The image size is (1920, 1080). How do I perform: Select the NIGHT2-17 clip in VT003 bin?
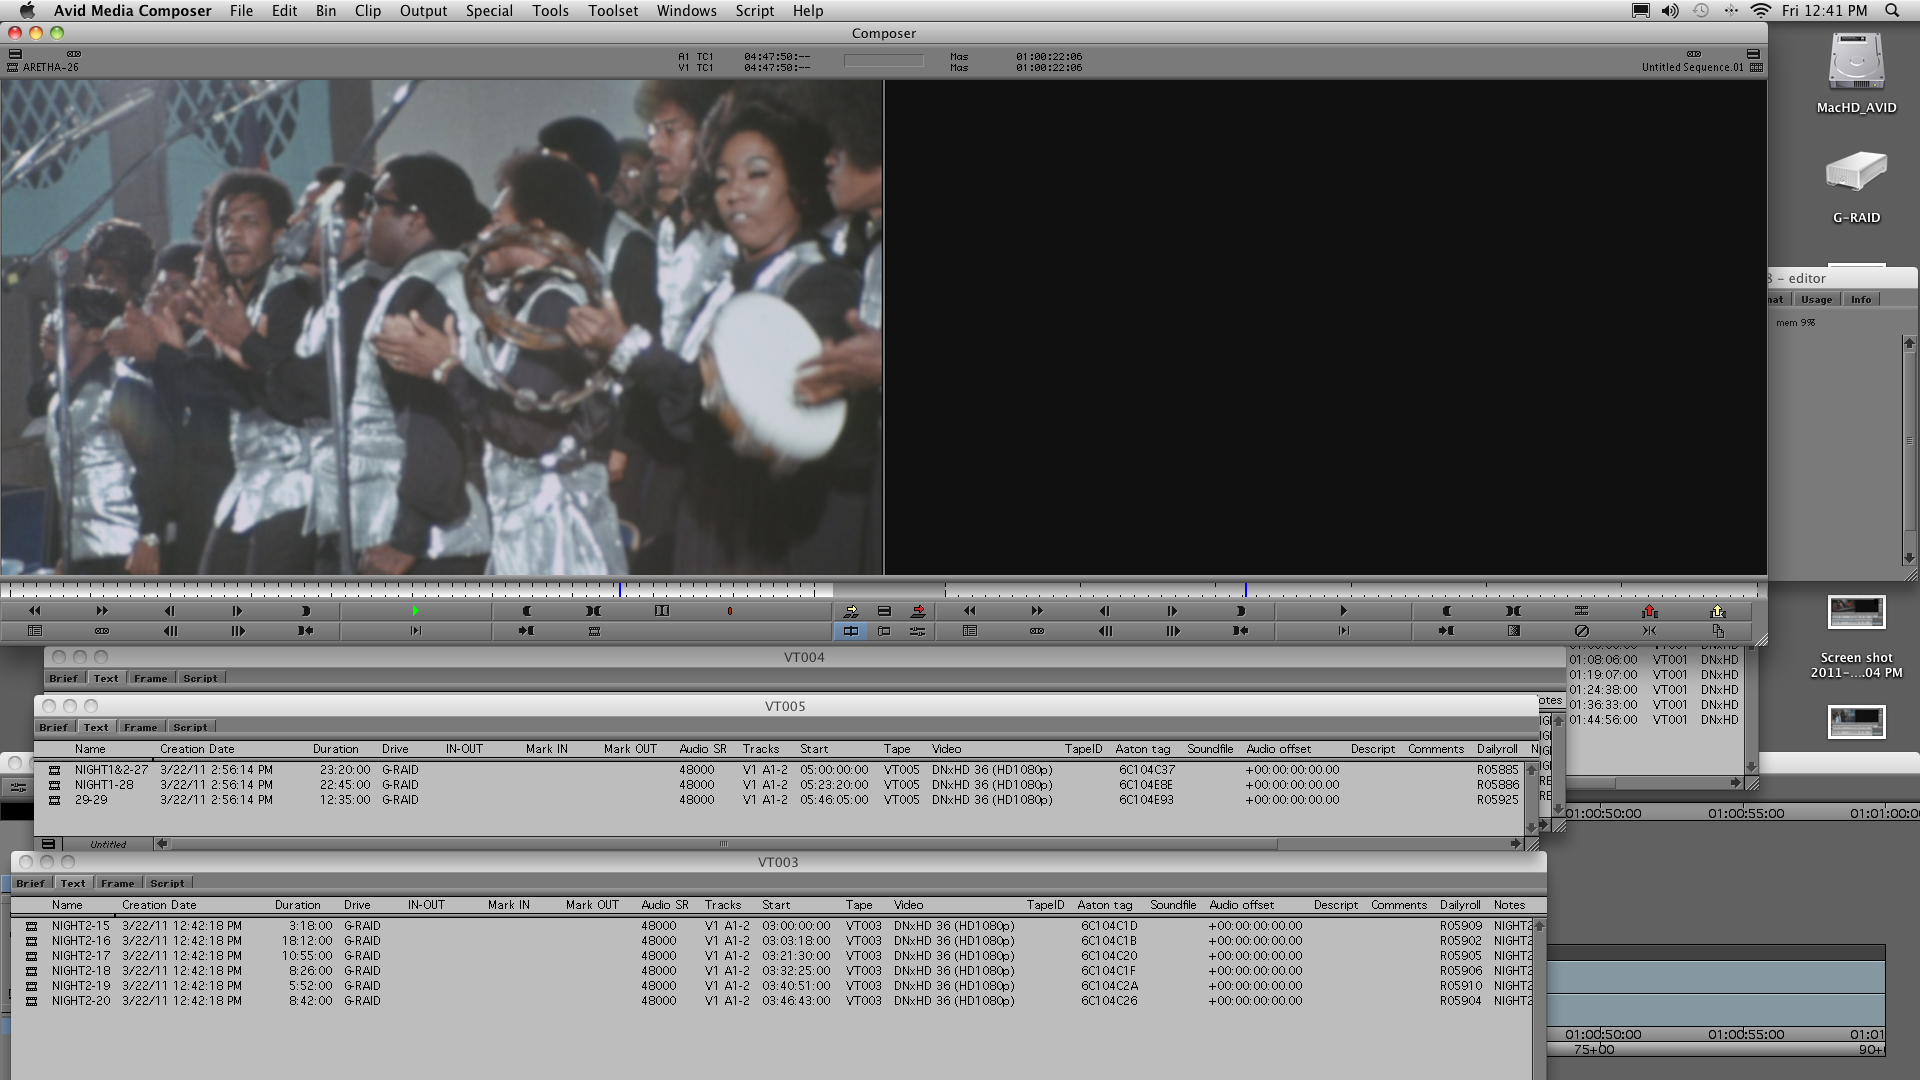coord(81,956)
